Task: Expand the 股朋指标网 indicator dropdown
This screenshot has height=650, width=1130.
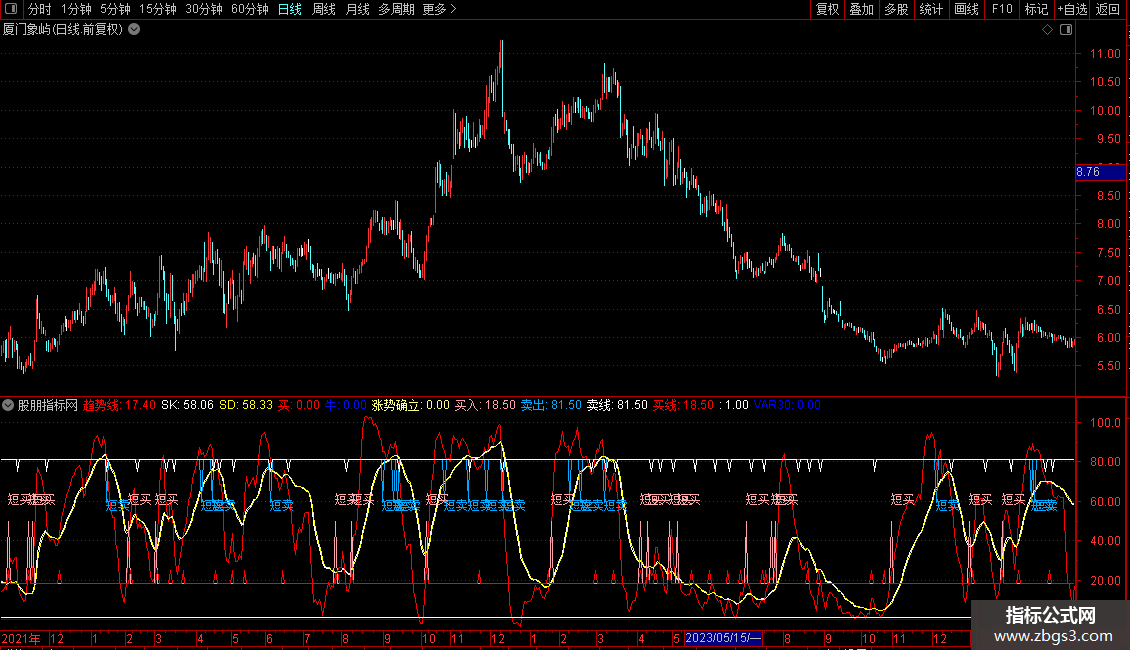Action: pyautogui.click(x=8, y=405)
